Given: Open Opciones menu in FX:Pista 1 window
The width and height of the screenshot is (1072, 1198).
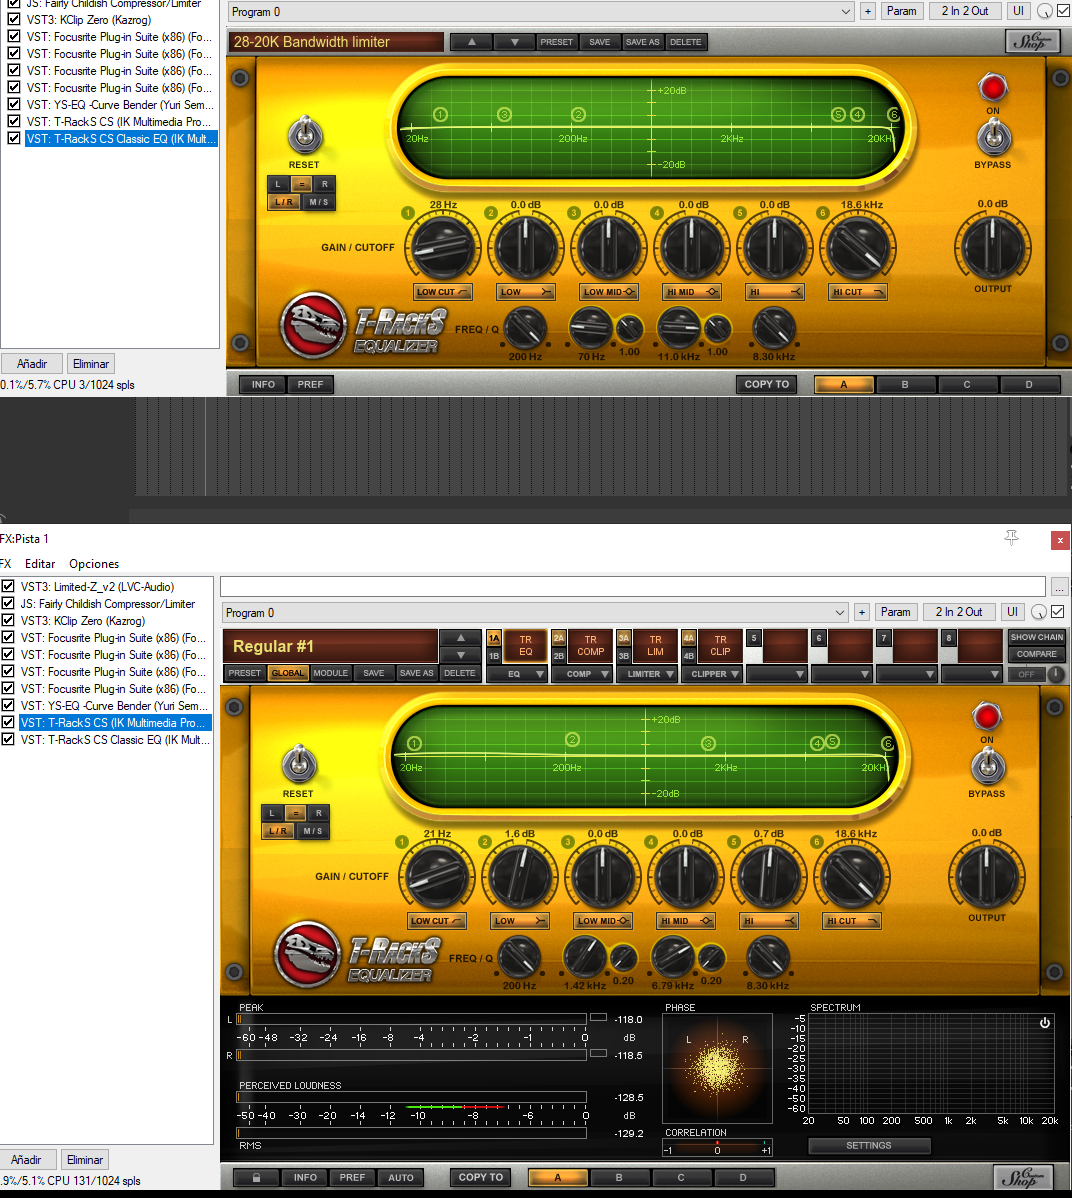Looking at the screenshot, I should tap(94, 564).
